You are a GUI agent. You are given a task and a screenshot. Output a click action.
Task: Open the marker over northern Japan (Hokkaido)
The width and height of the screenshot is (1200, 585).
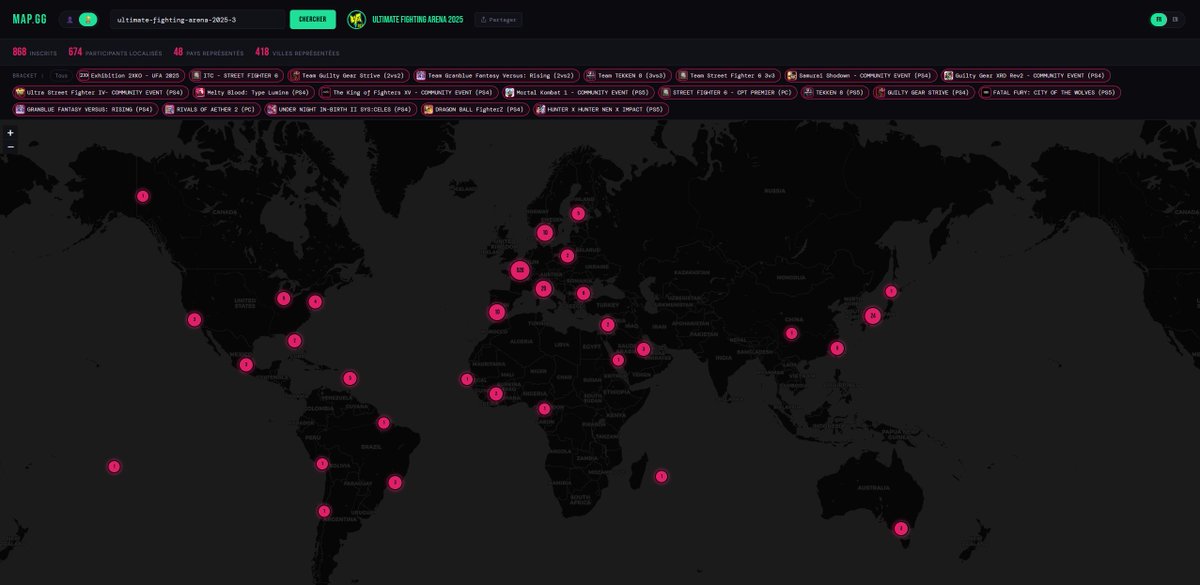891,292
